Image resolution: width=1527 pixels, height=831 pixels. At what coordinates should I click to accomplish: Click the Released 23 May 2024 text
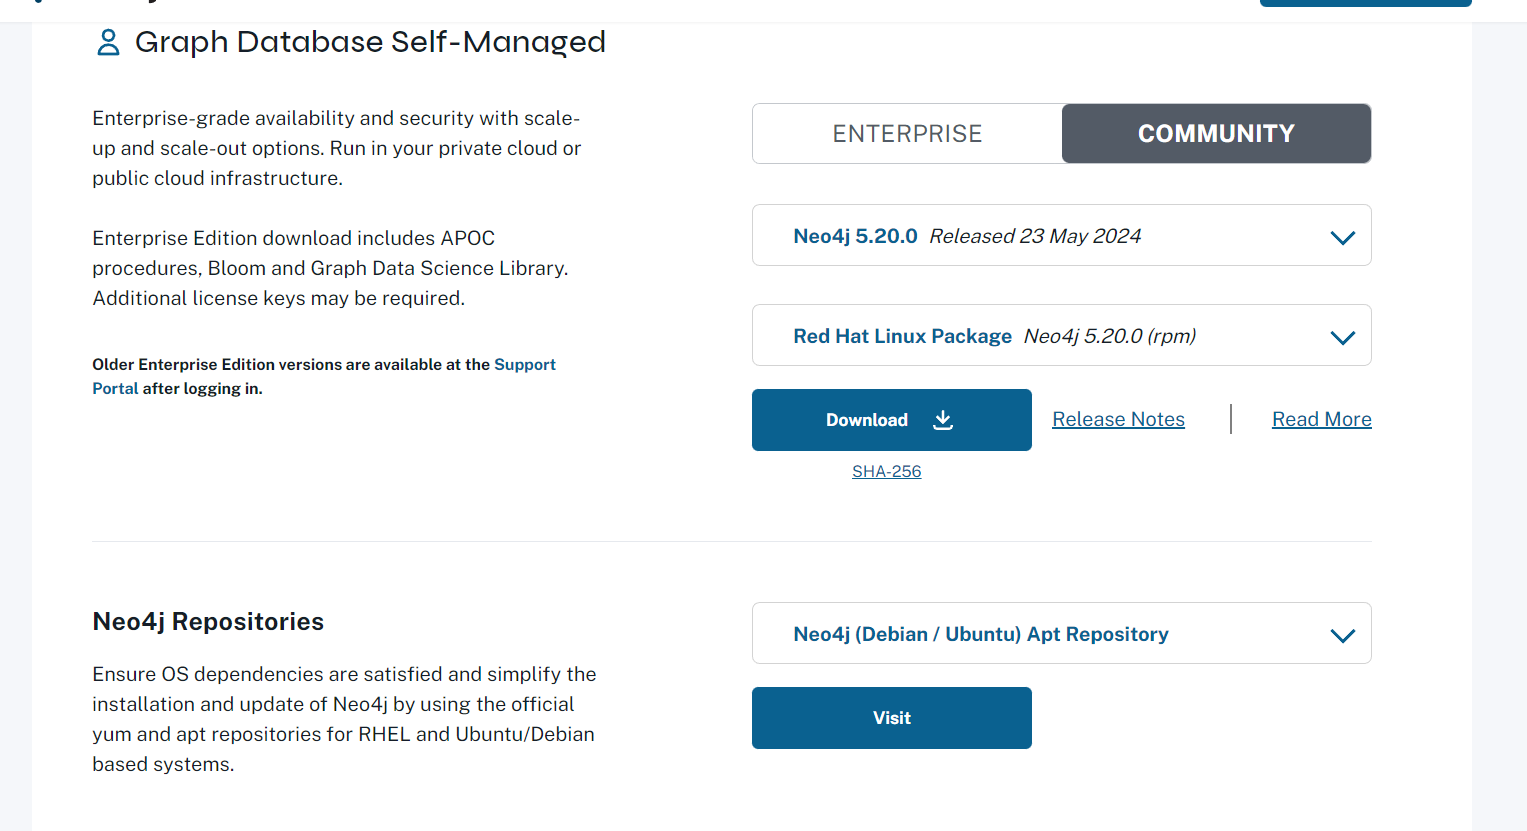(1035, 236)
